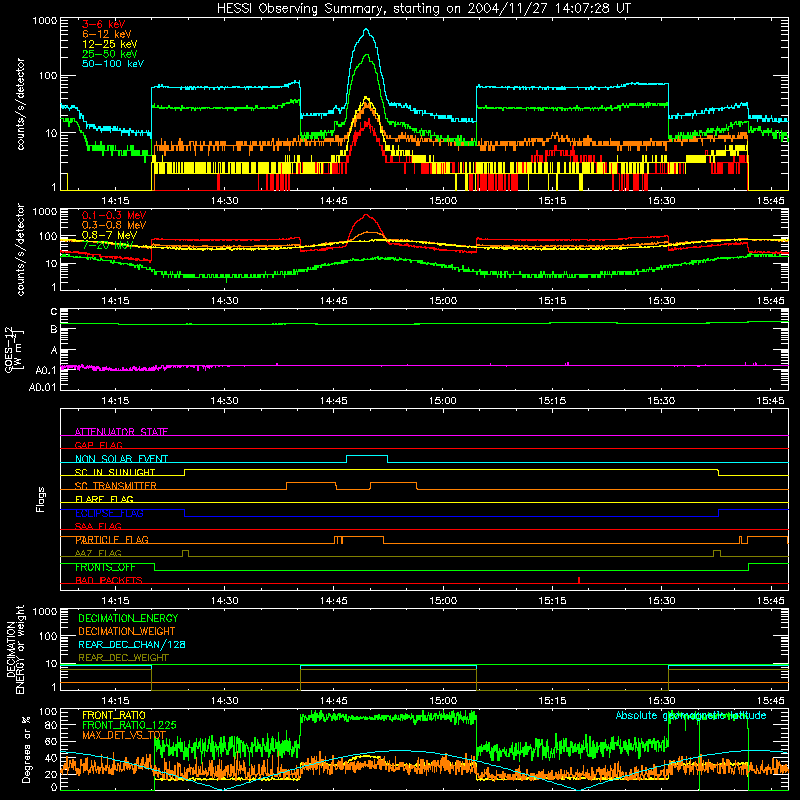Click the 0.3-0.8 MeV legend entry
Screen dimensions: 800x800
[114, 225]
